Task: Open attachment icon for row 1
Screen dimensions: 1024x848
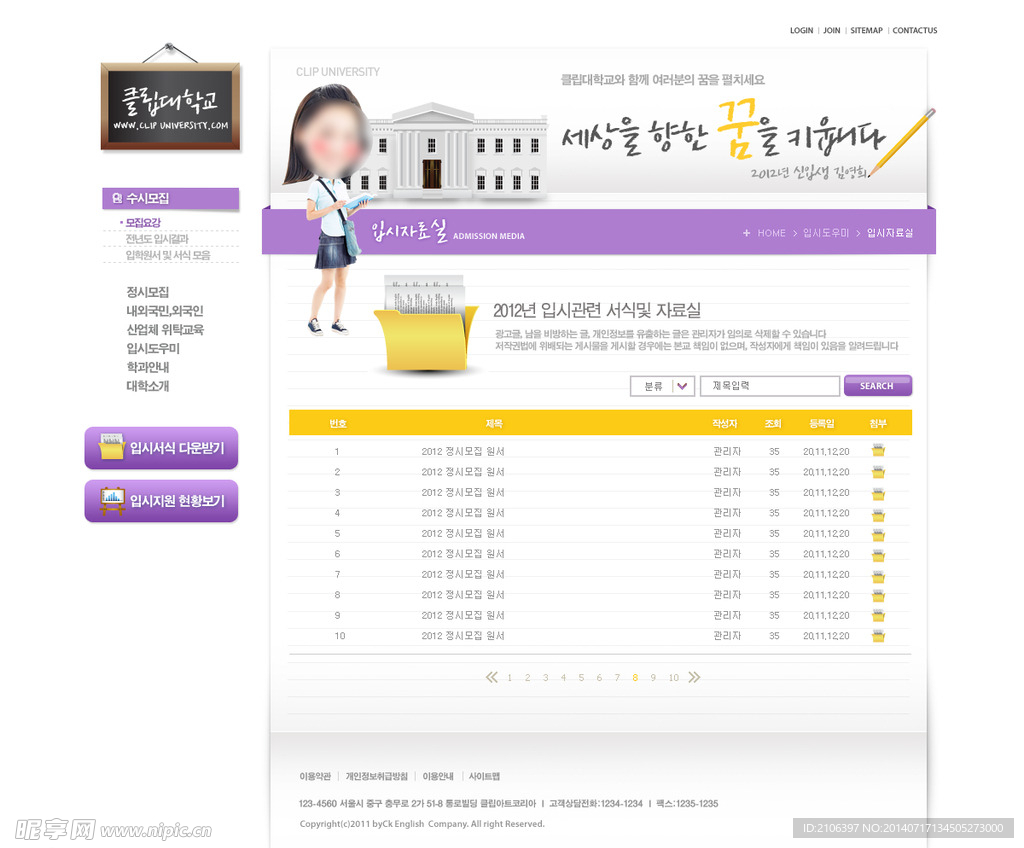Action: click(x=878, y=451)
